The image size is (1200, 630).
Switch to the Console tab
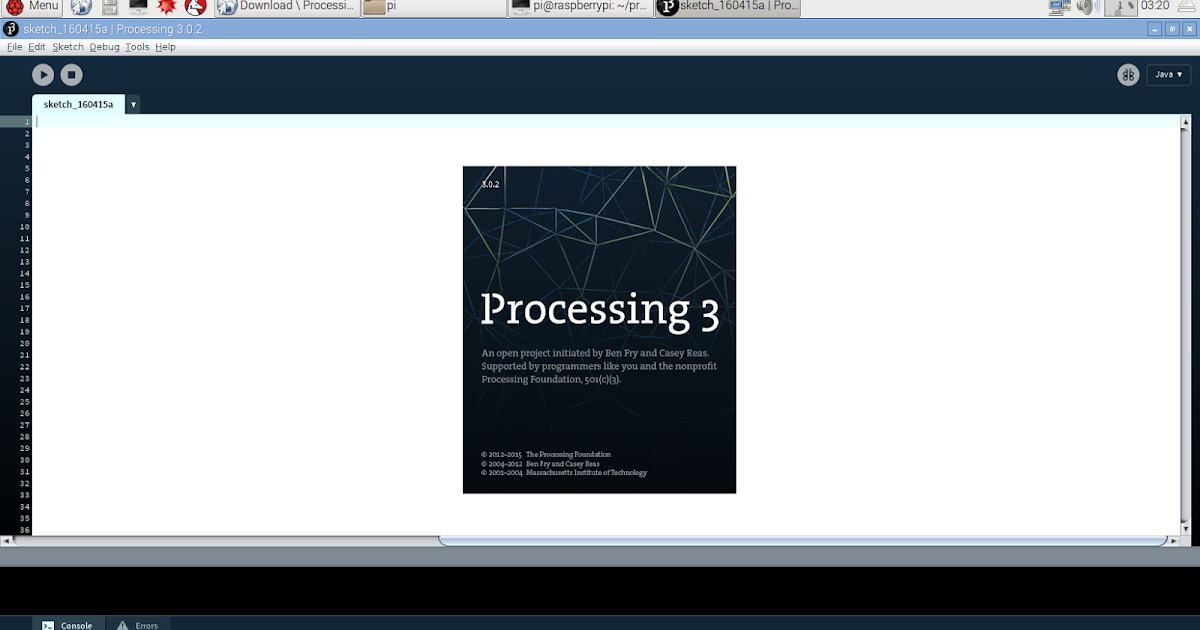click(x=69, y=624)
